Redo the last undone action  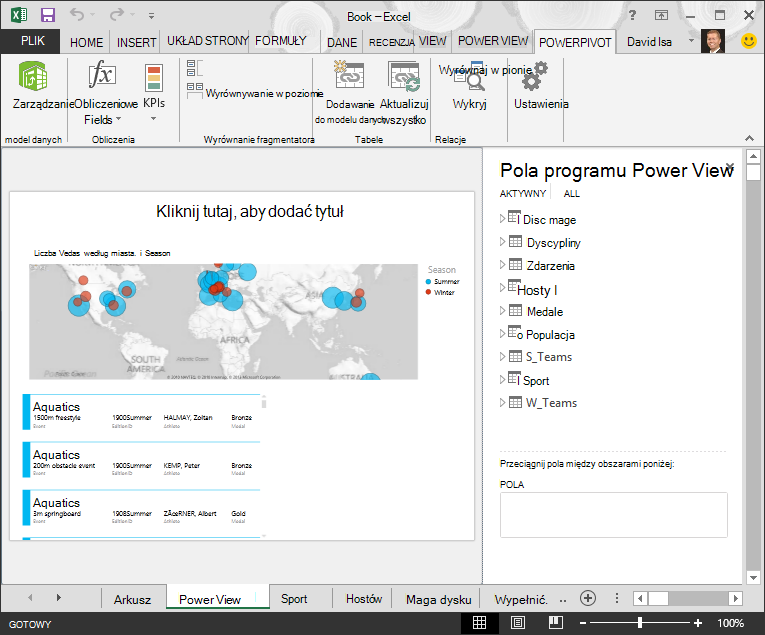click(x=117, y=15)
